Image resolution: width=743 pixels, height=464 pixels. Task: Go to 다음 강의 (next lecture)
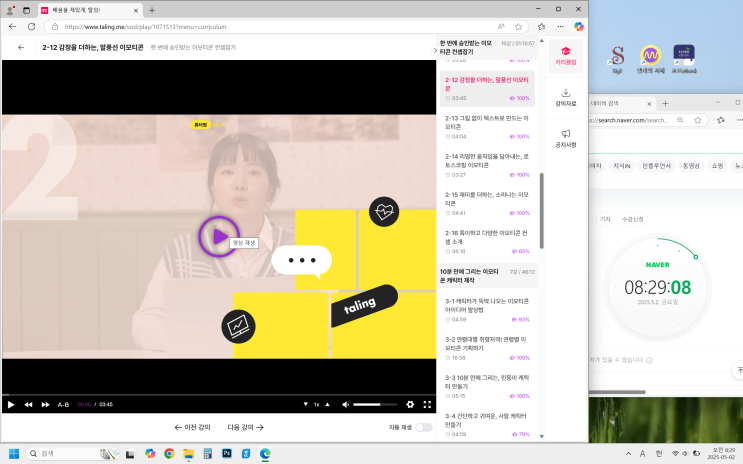[x=245, y=427]
